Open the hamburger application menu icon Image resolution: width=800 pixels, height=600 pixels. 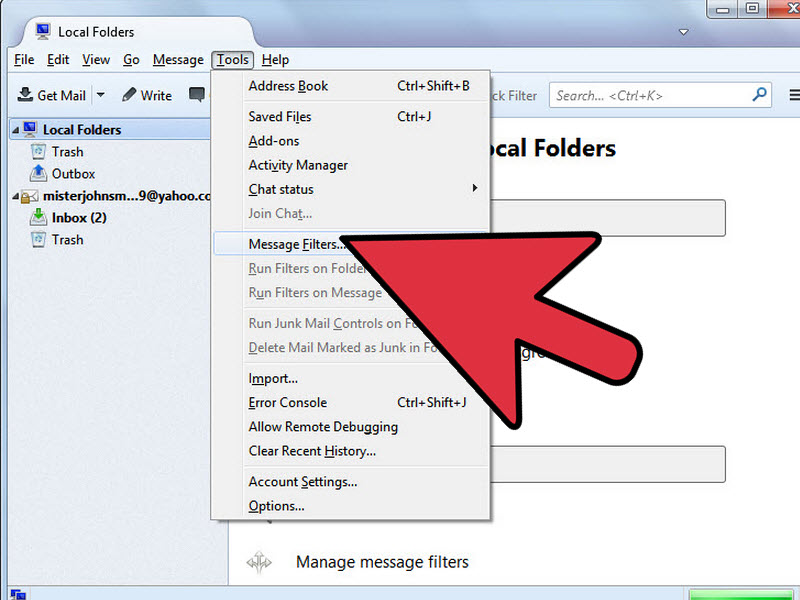[794, 95]
